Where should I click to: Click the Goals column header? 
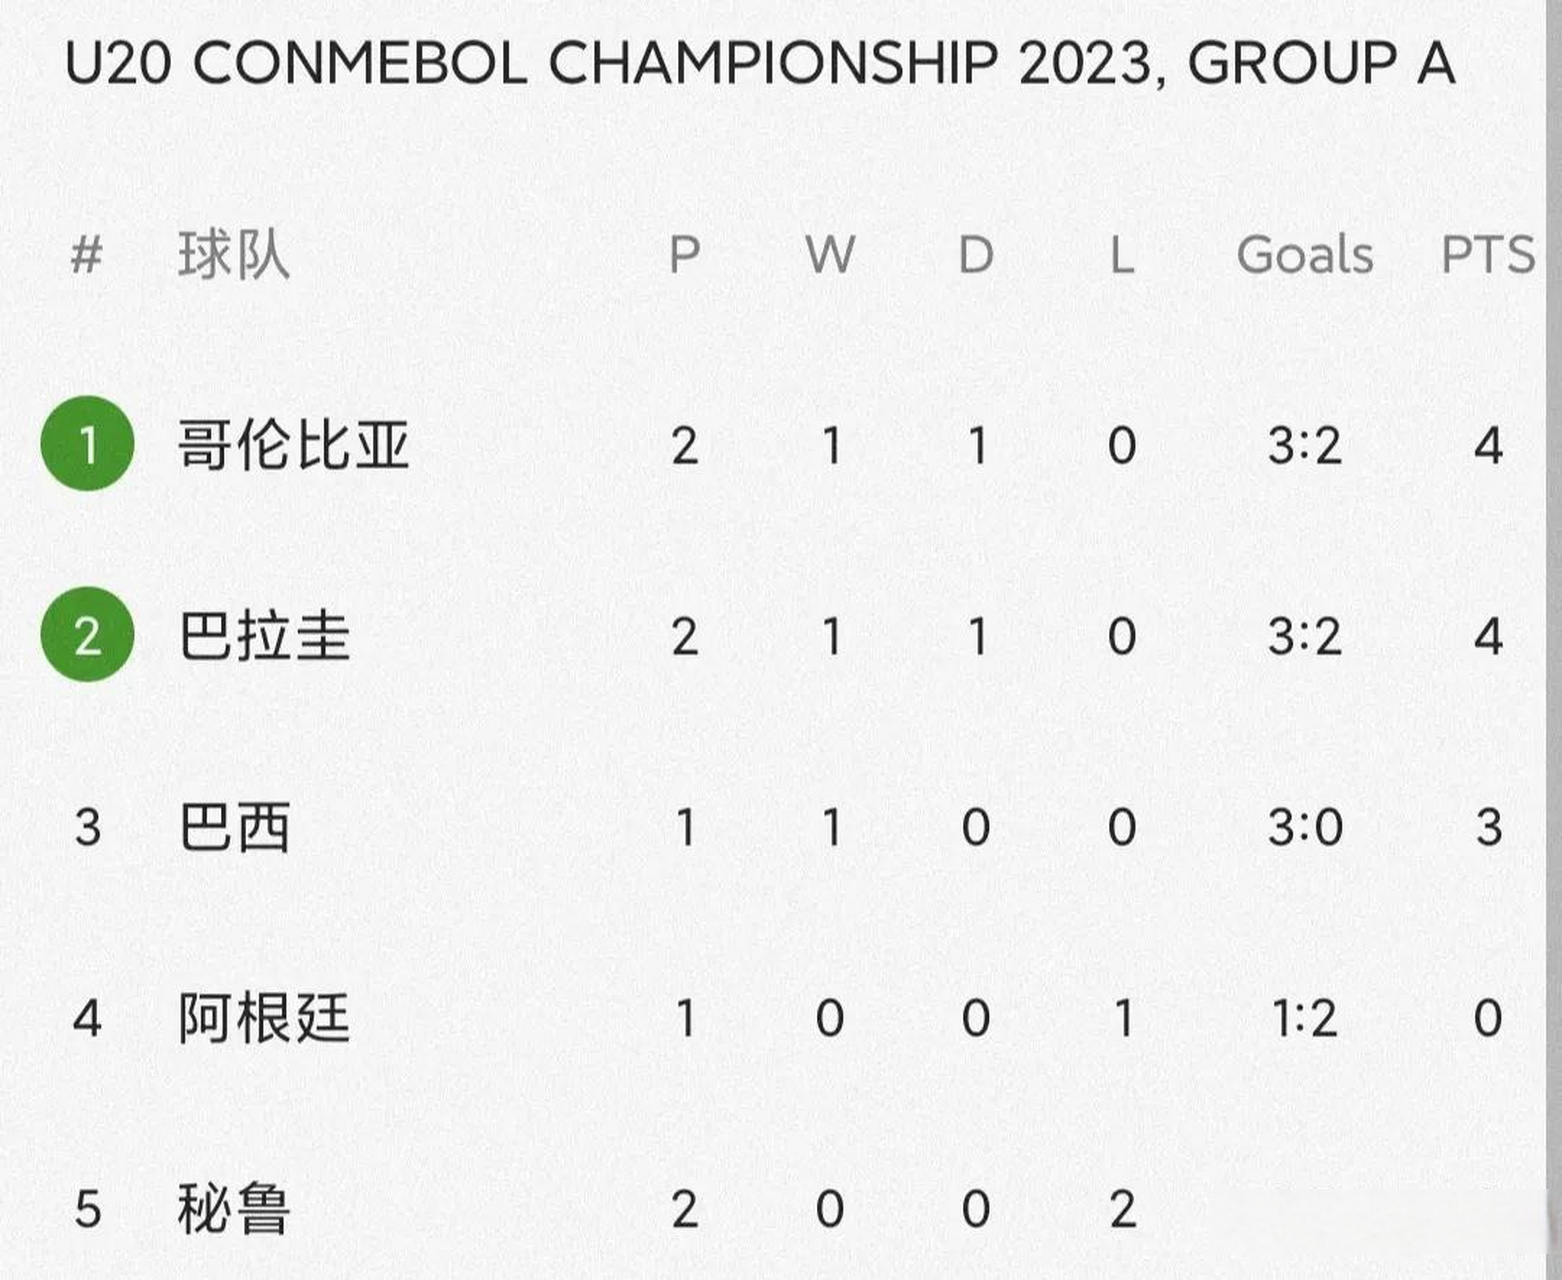click(1304, 254)
